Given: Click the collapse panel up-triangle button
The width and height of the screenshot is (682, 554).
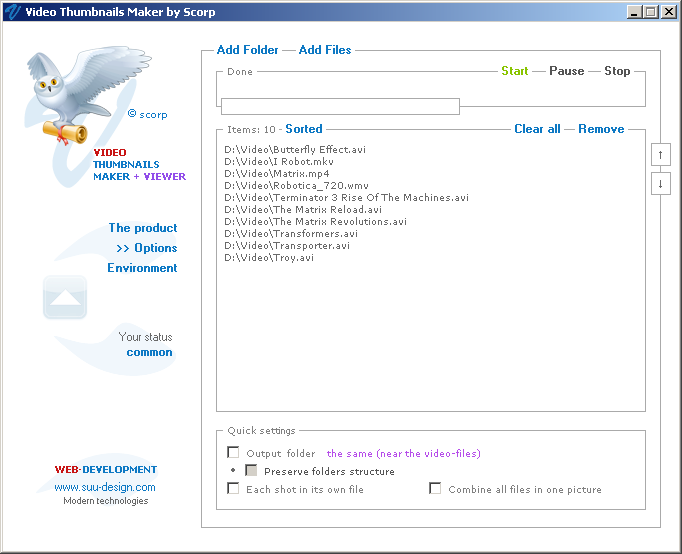Looking at the screenshot, I should [x=65, y=297].
